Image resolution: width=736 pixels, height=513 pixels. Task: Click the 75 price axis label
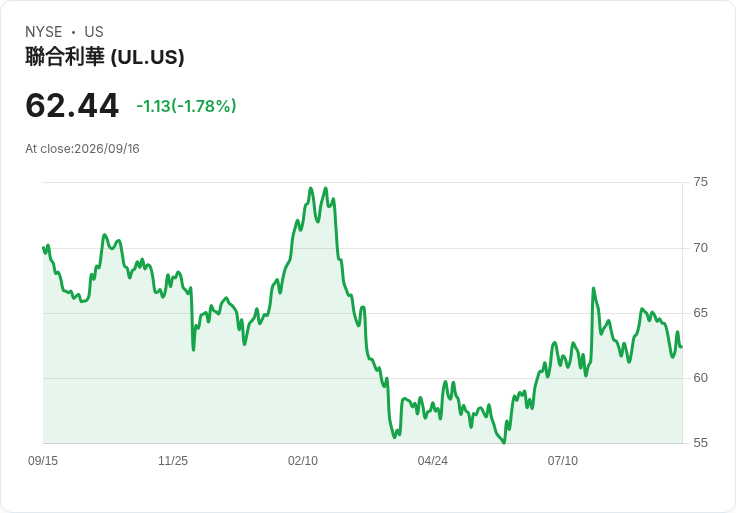tap(700, 182)
